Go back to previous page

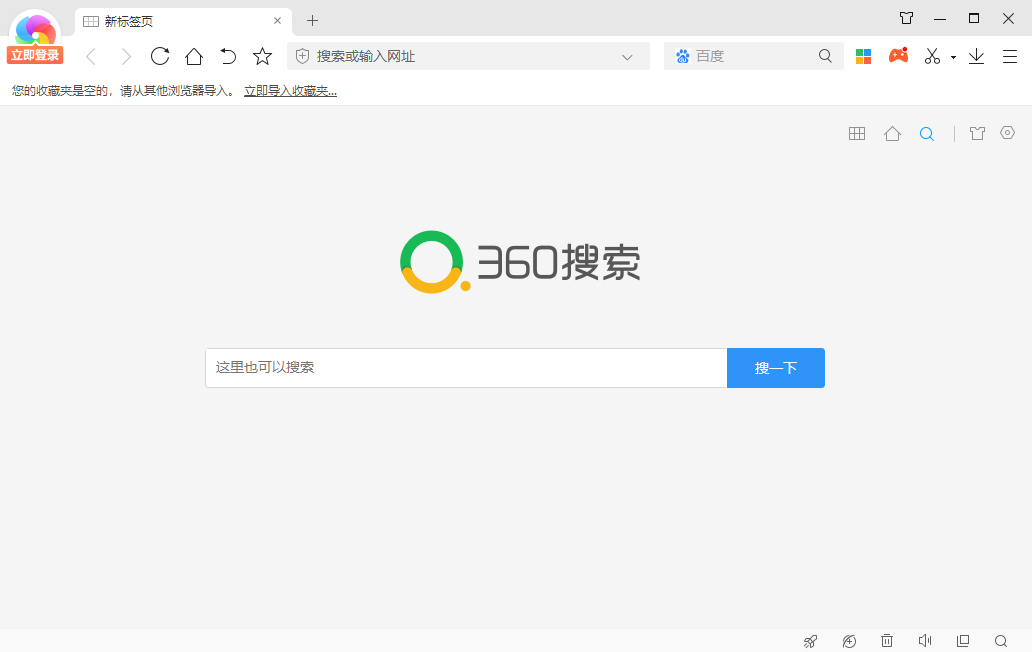click(91, 57)
